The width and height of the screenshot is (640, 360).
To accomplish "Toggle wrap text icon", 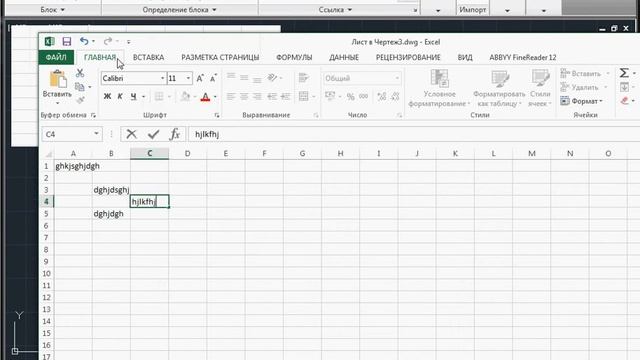I will click(x=303, y=78).
